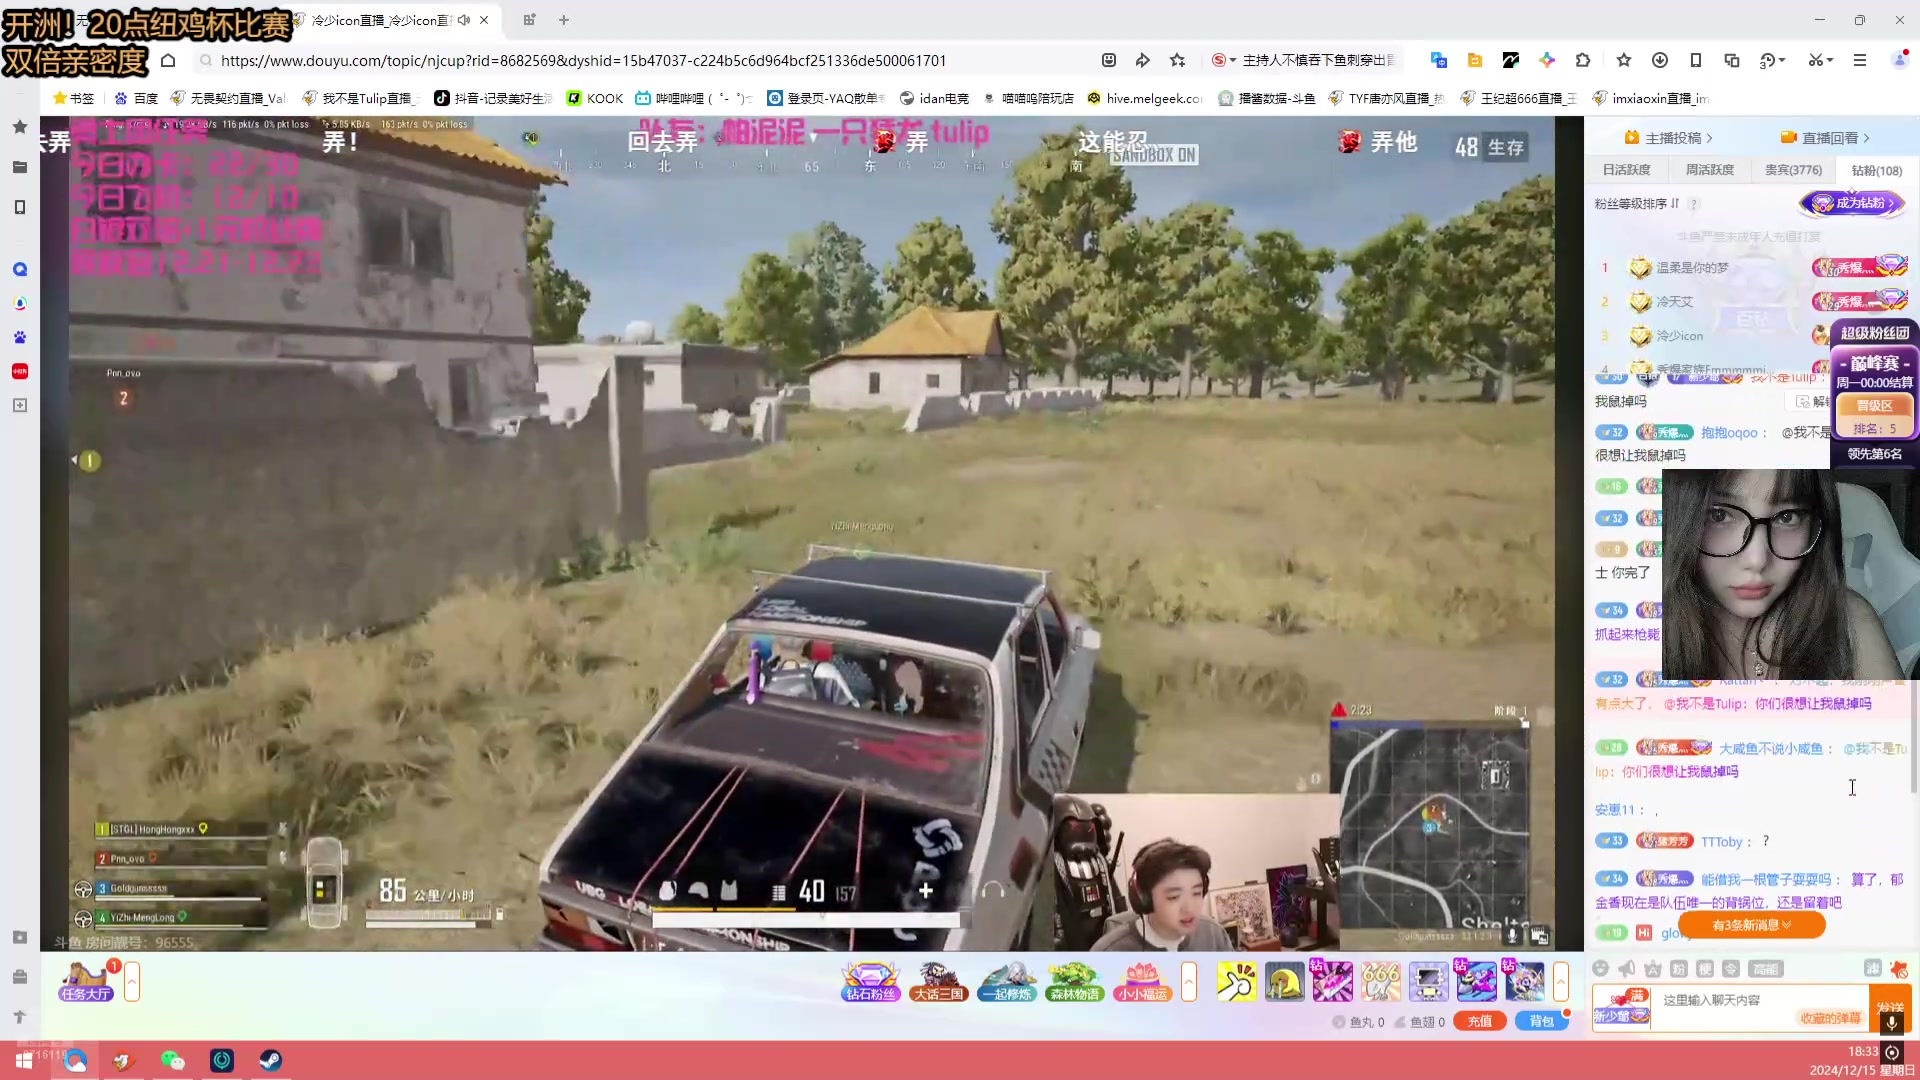Click the translate icon in browser toolbar
This screenshot has height=1080, width=1920.
coord(1439,60)
